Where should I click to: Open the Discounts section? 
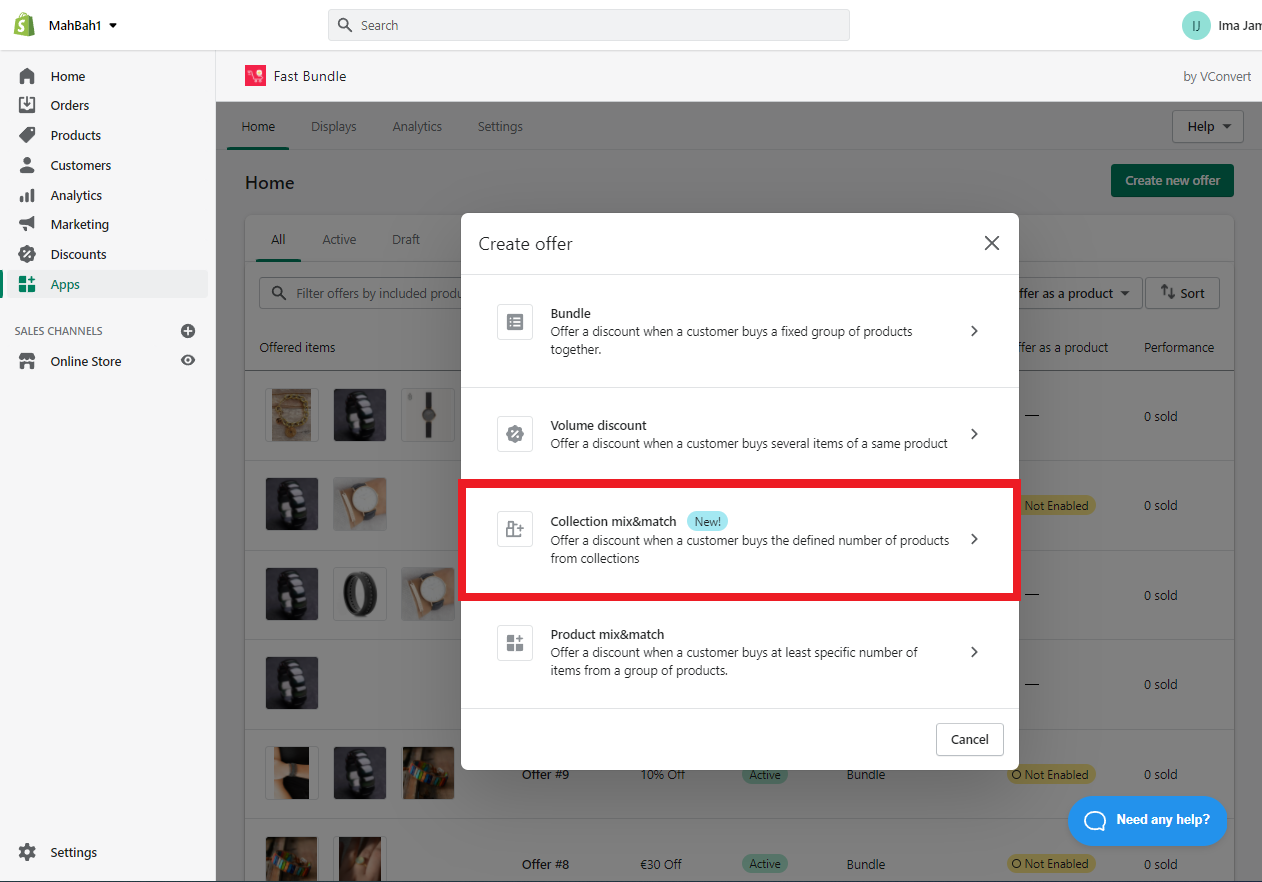point(78,254)
